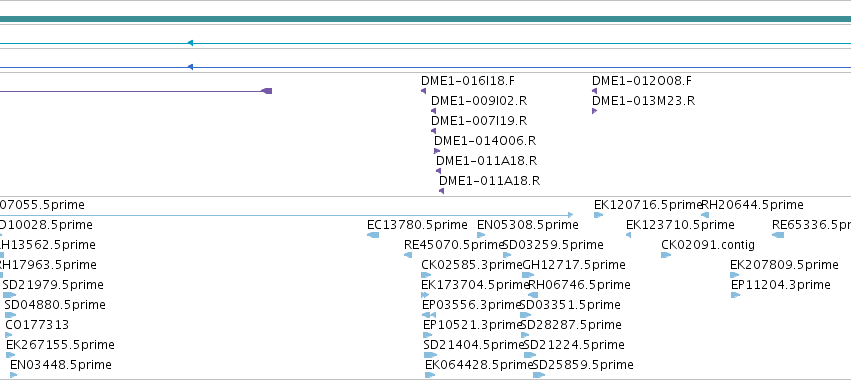Click the thick teal bar at the top

click(426, 20)
